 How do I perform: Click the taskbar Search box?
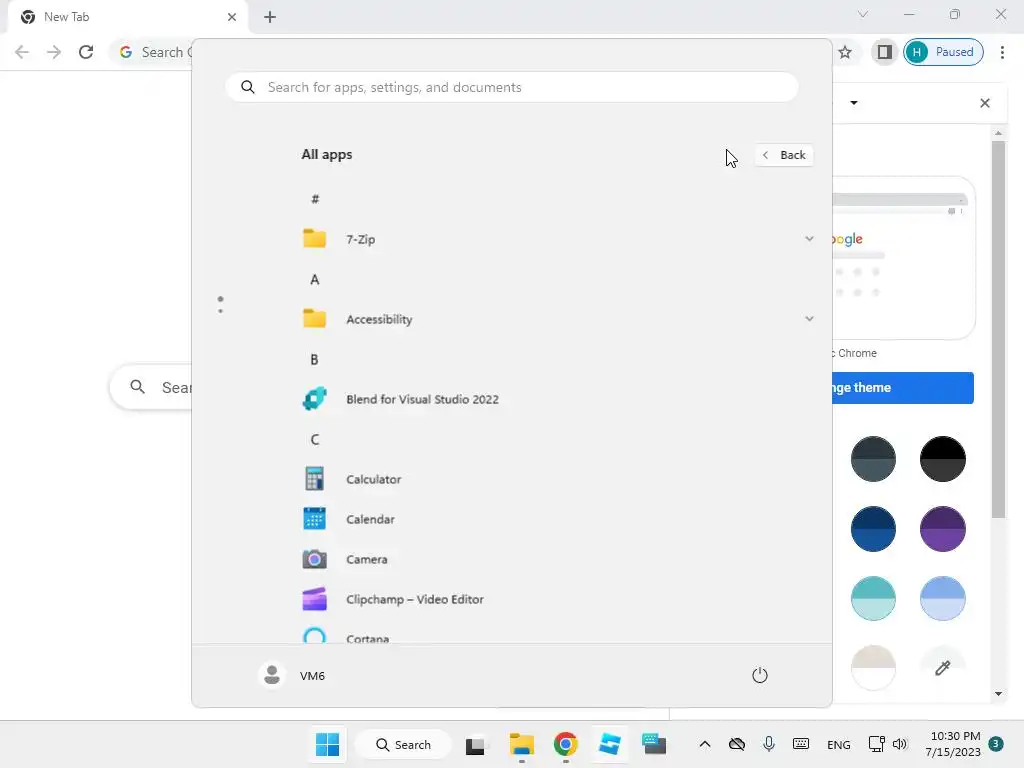[404, 744]
